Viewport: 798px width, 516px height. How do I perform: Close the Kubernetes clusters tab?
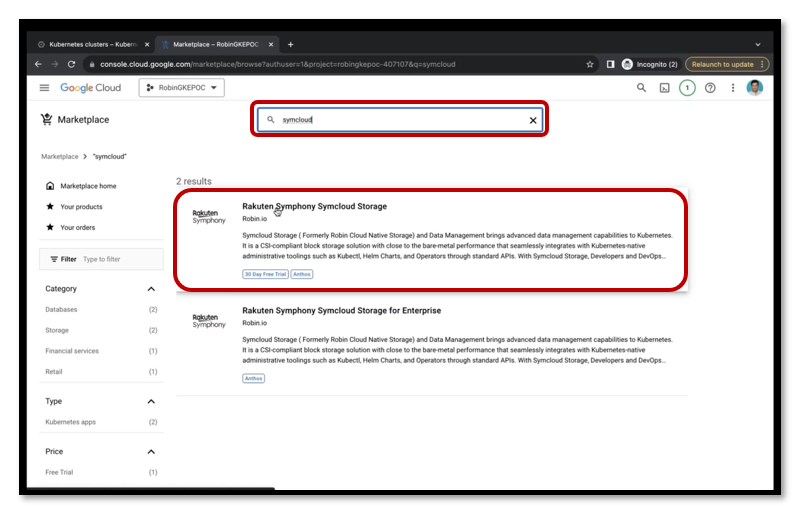(x=147, y=44)
